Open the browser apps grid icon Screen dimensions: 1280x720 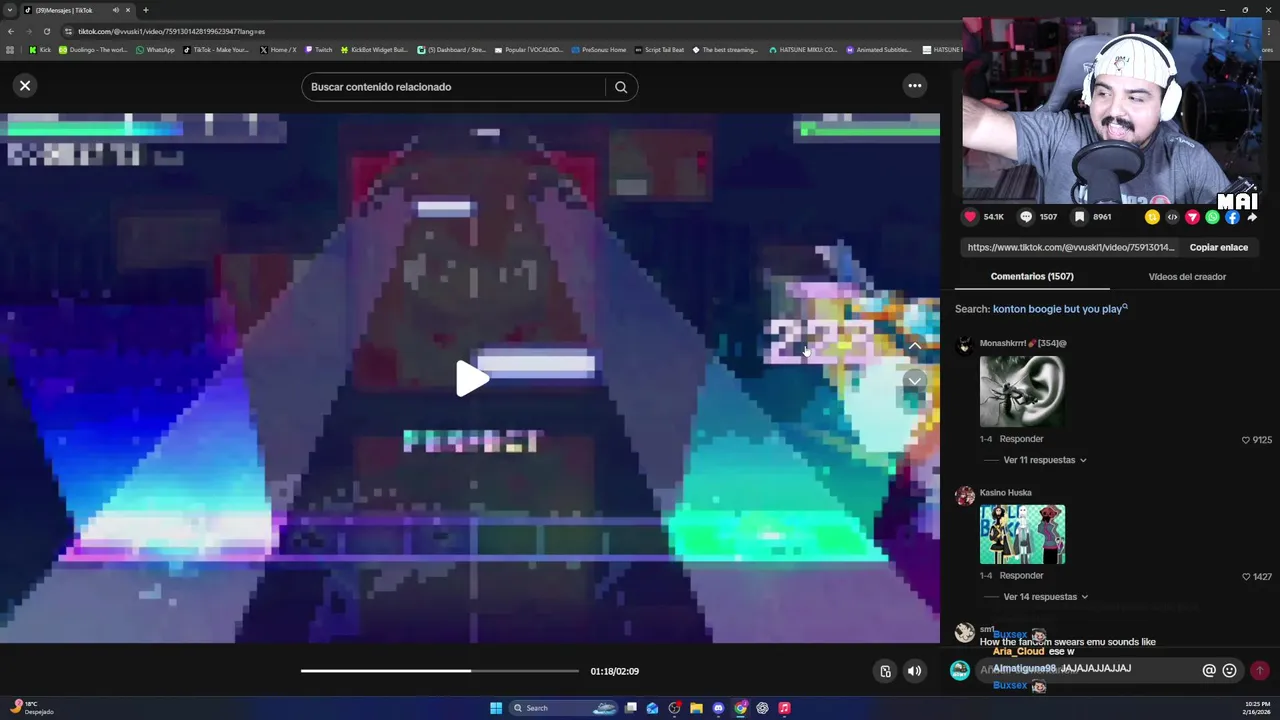tap(10, 50)
